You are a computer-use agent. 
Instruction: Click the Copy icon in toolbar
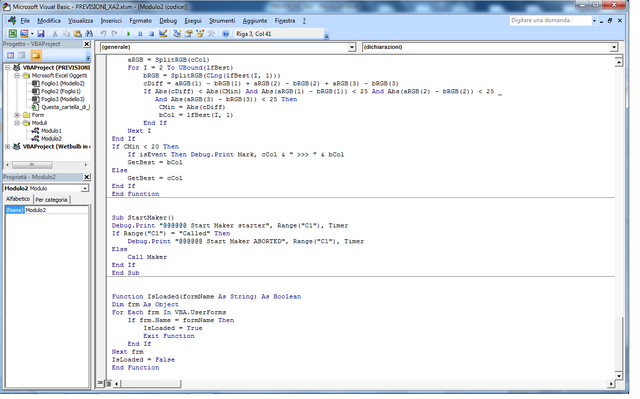66,34
